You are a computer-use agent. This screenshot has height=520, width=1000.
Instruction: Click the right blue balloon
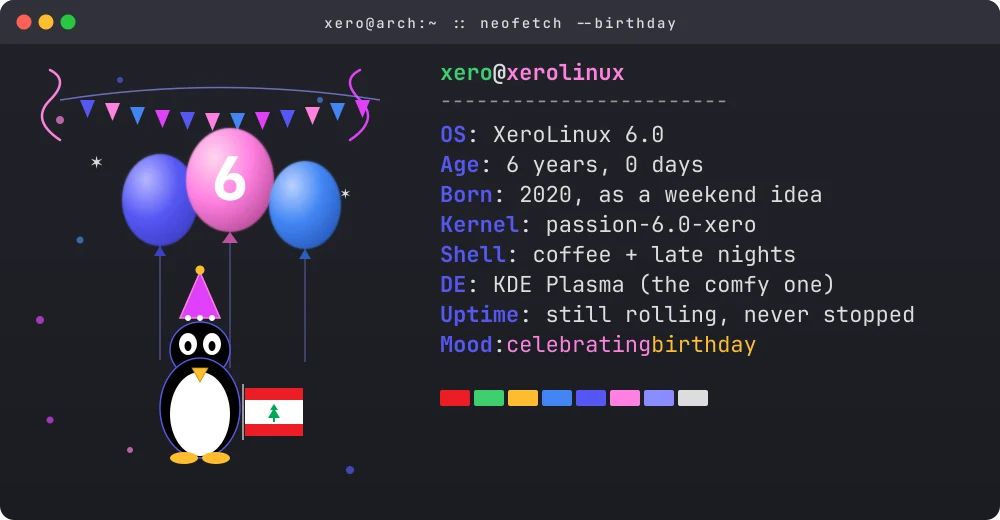305,204
